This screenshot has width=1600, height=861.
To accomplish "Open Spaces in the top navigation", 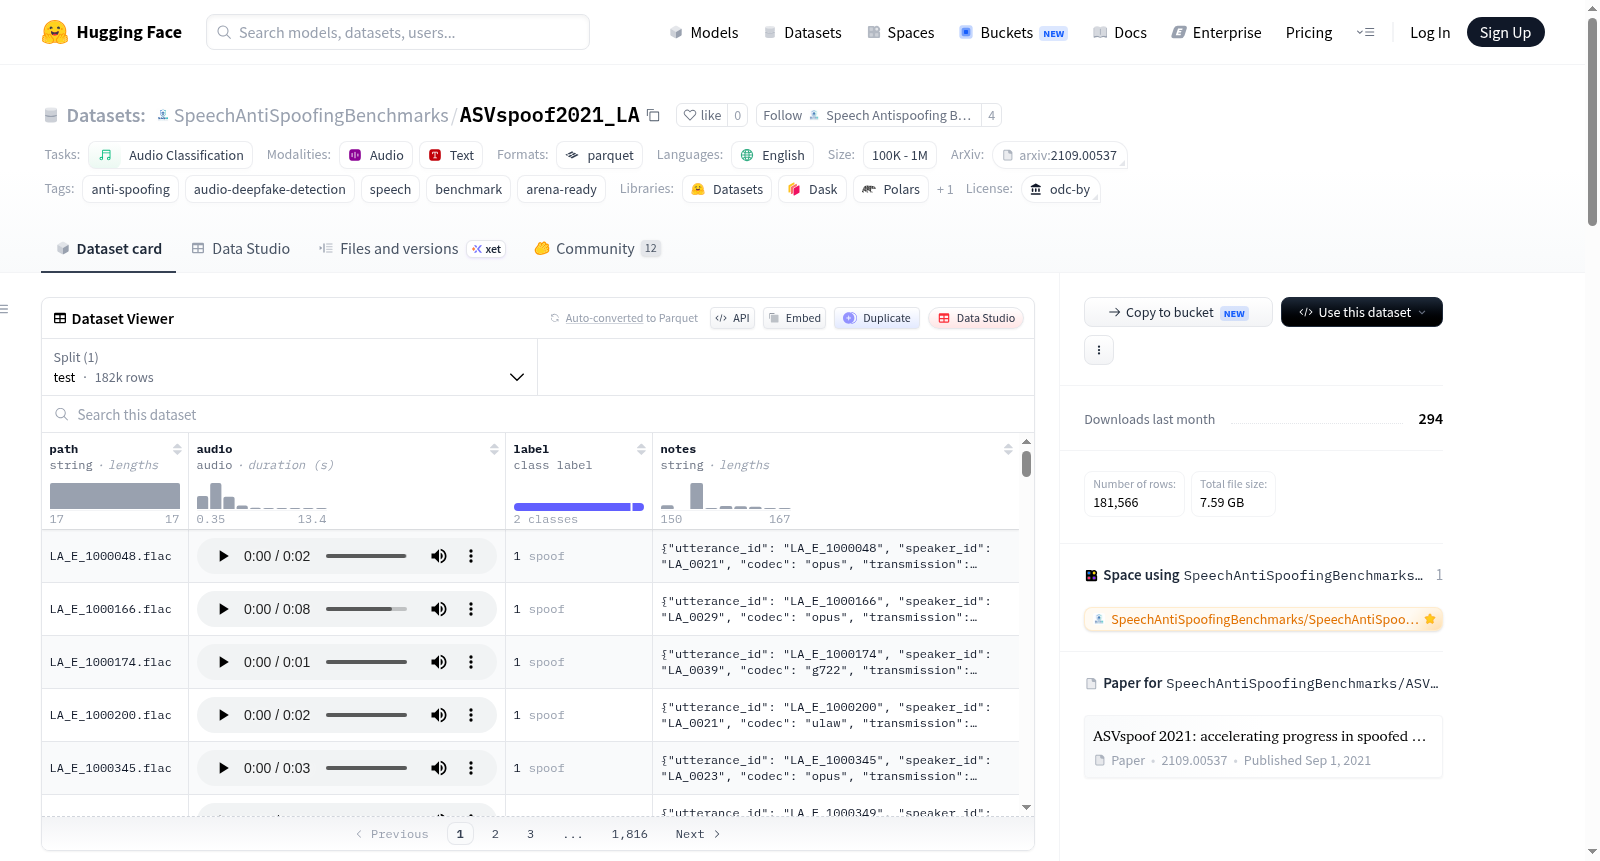I will (x=901, y=32).
